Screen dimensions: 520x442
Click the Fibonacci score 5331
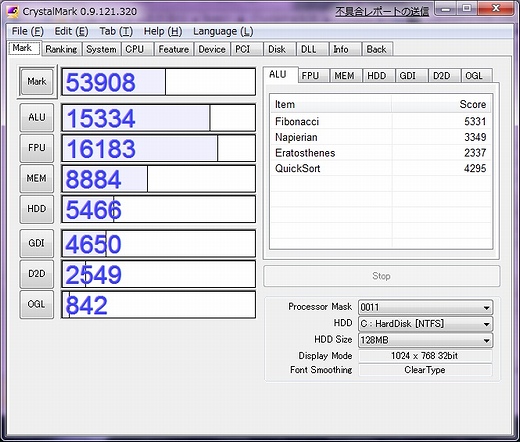[x=475, y=121]
